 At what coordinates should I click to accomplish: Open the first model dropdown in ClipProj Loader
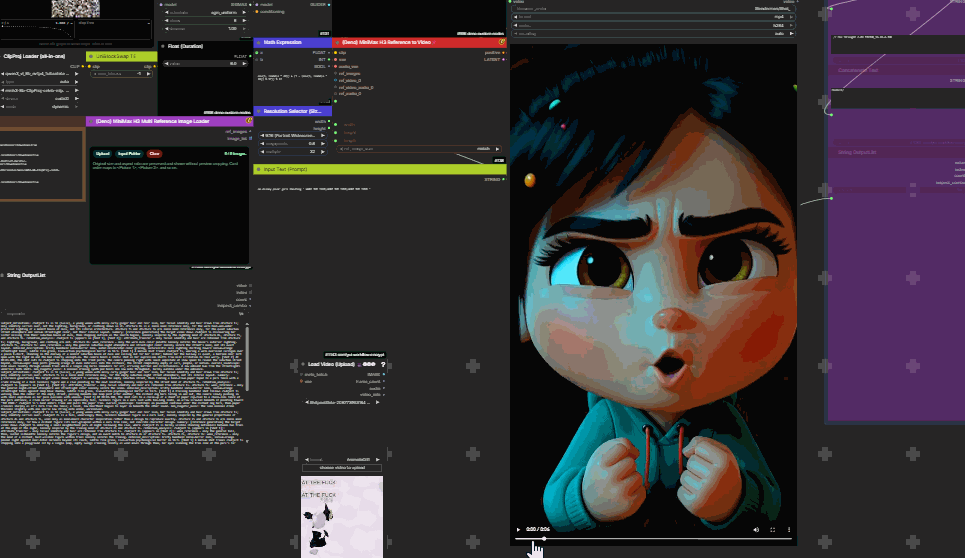click(x=40, y=73)
